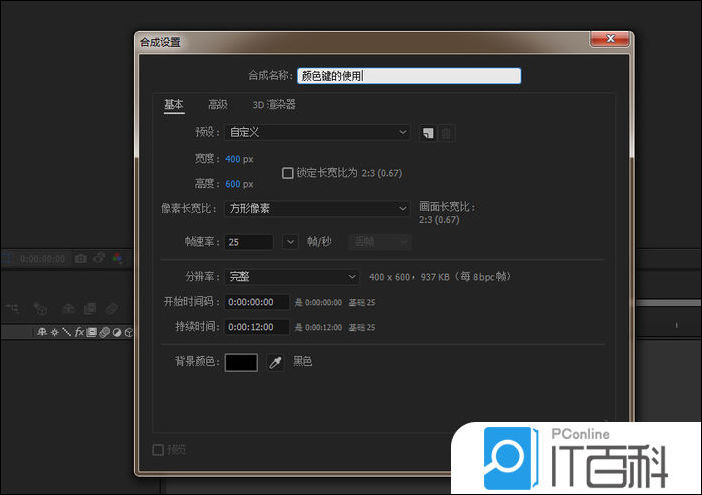Viewport: 702px width, 495px height.
Task: Click the dimmed hide shy layers icon
Action: point(68,308)
